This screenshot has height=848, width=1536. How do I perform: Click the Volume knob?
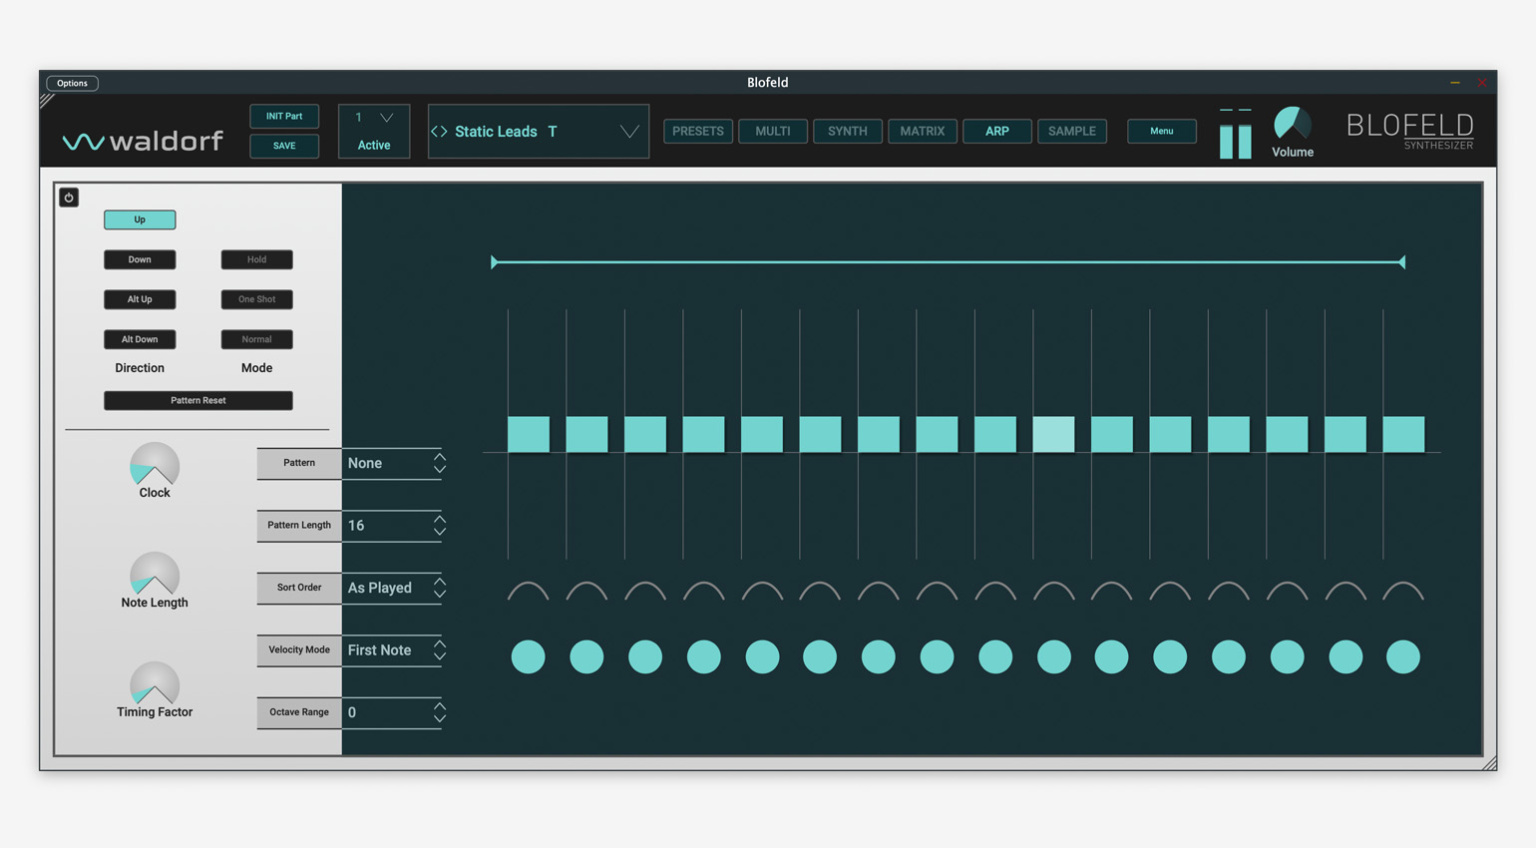click(x=1291, y=125)
